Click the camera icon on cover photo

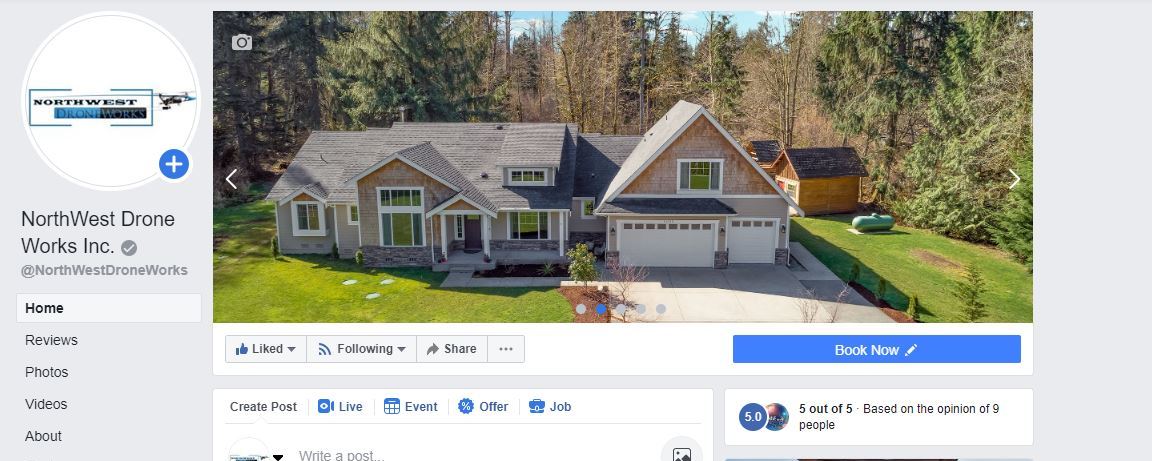(242, 43)
